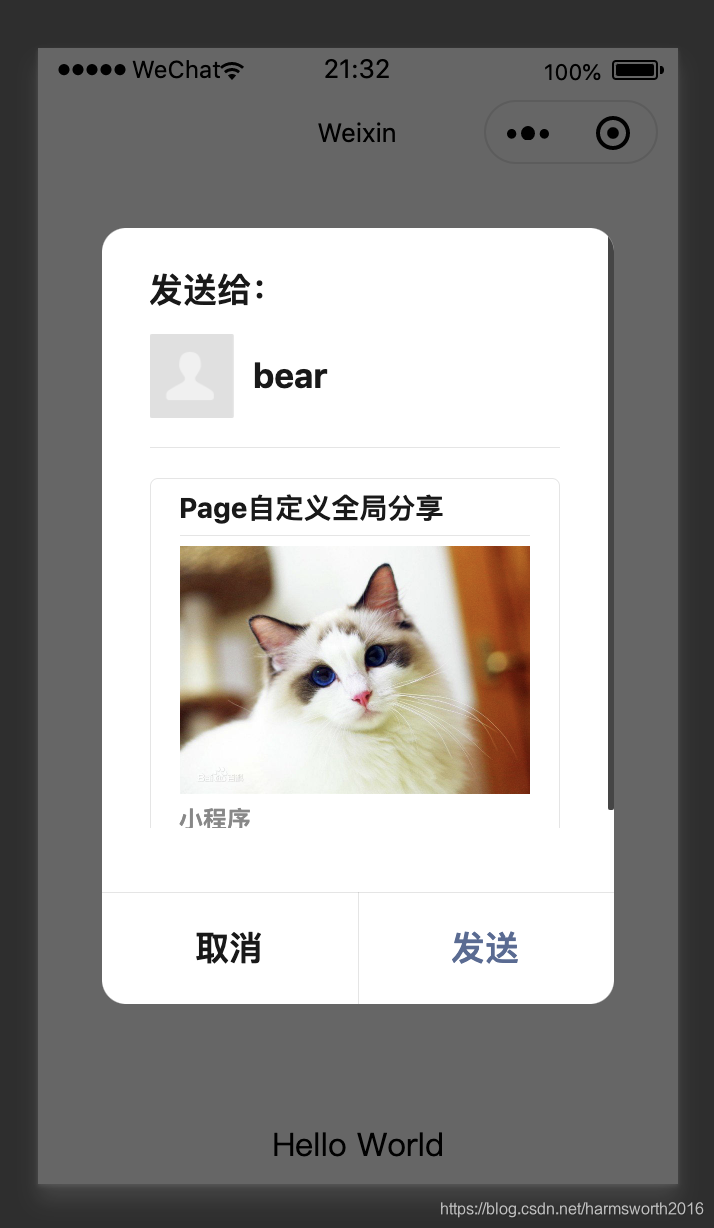This screenshot has height=1228, width=714.
Task: Open the three-dot more menu in capsule
Action: (527, 133)
